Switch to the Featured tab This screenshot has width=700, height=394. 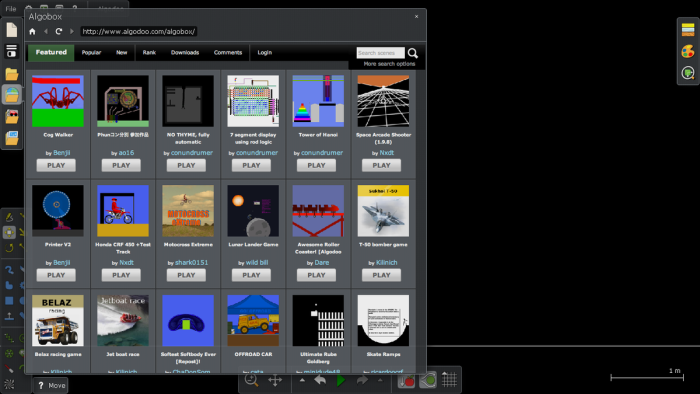51,52
